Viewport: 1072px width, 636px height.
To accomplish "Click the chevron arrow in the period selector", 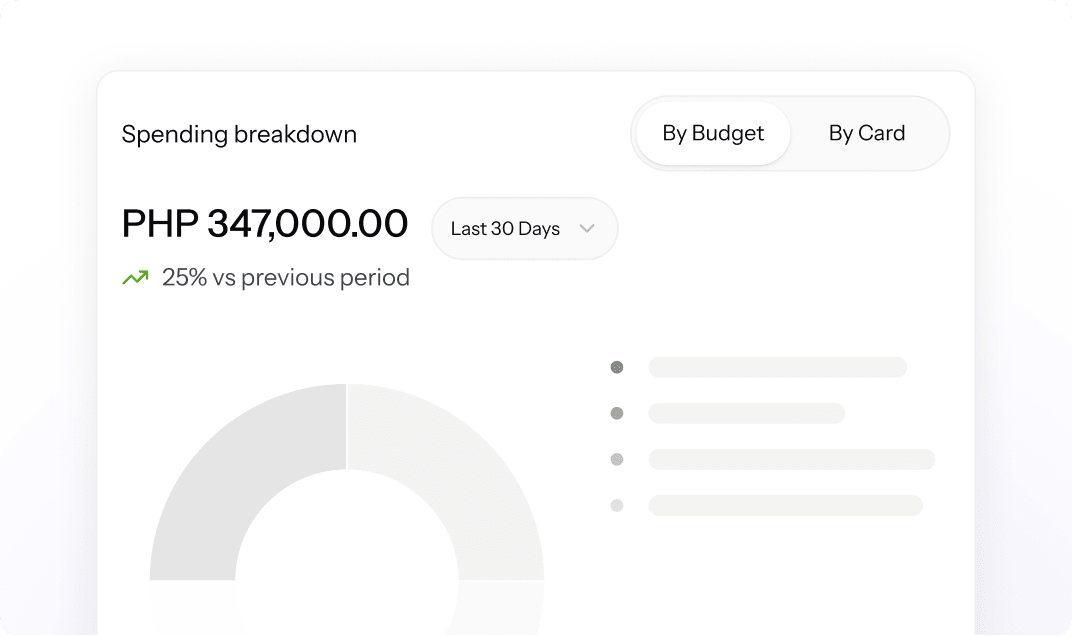I will (587, 229).
